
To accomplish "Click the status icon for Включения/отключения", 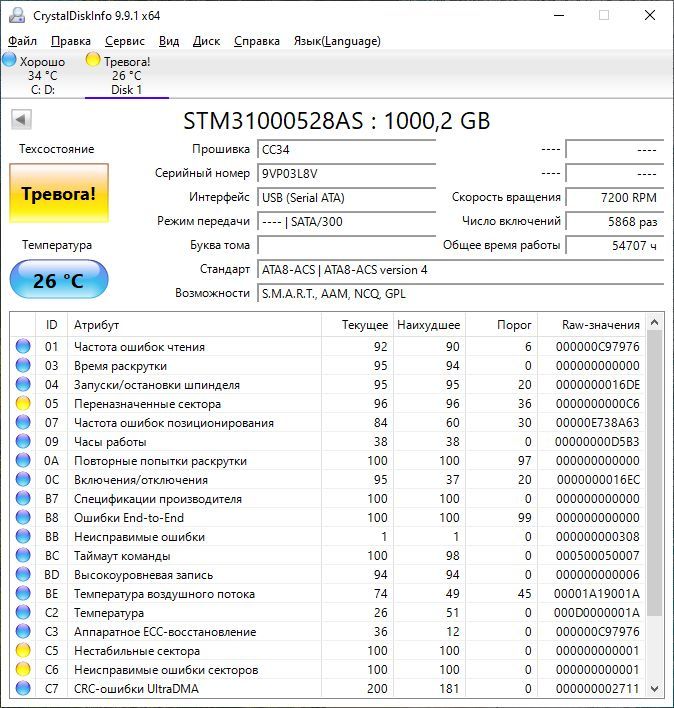I will [23, 479].
